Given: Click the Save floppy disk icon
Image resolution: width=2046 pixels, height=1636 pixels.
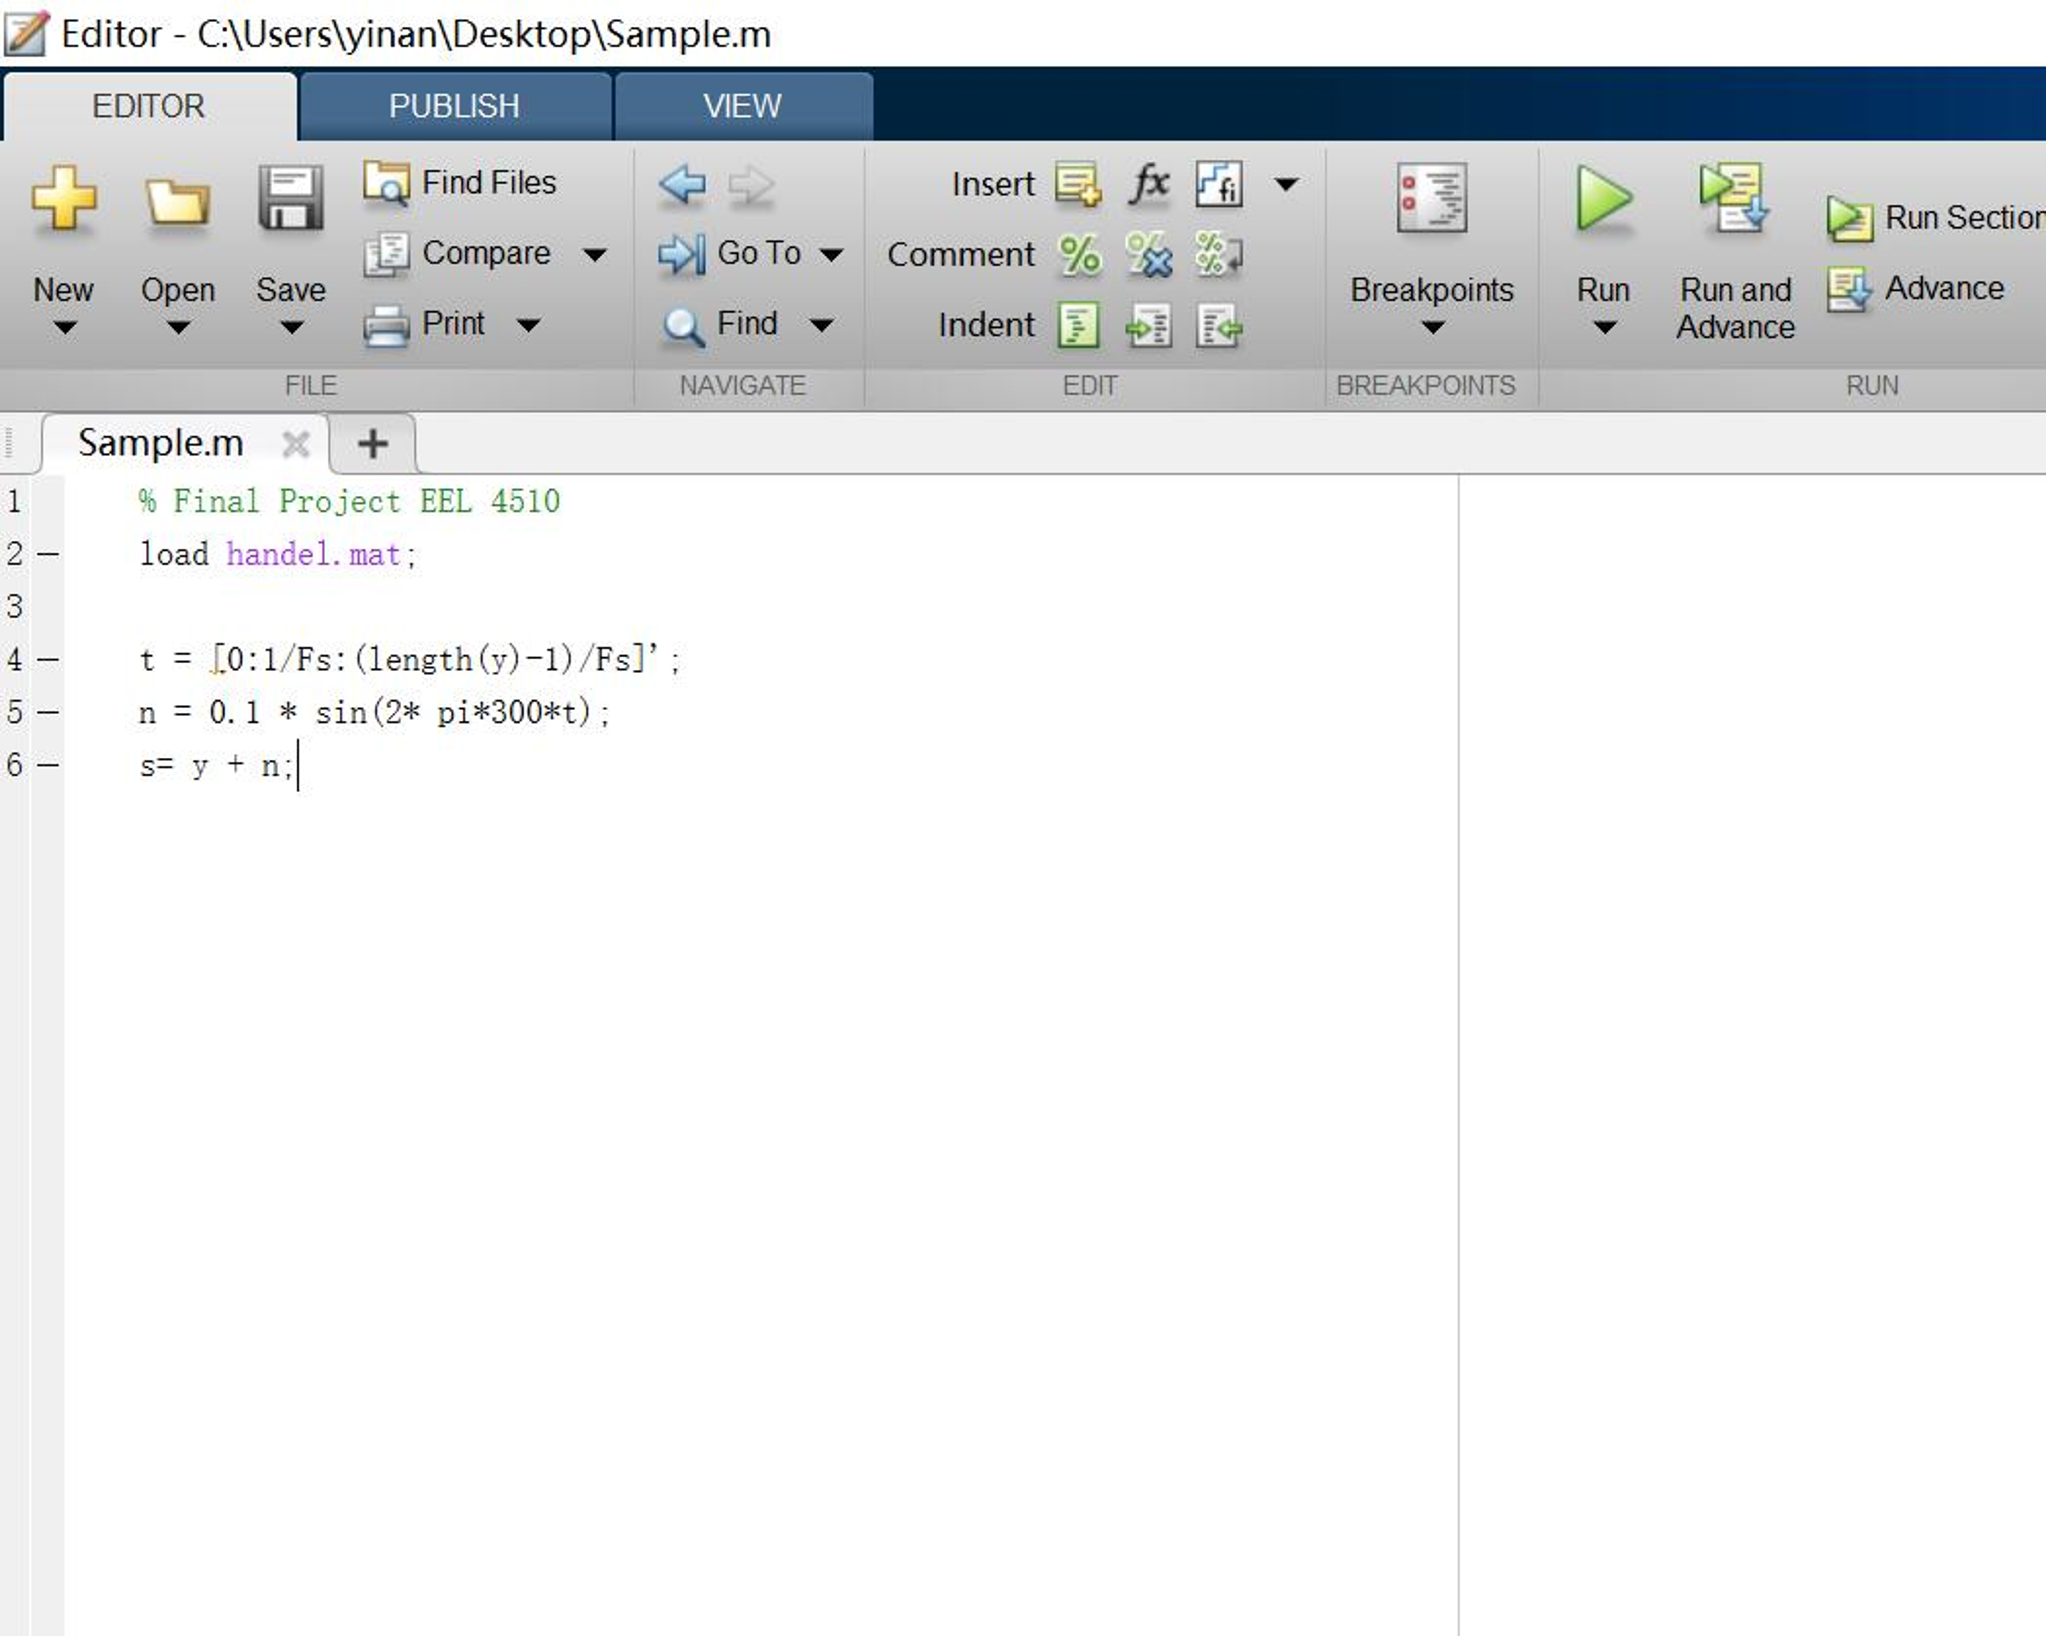Looking at the screenshot, I should pyautogui.click(x=290, y=199).
